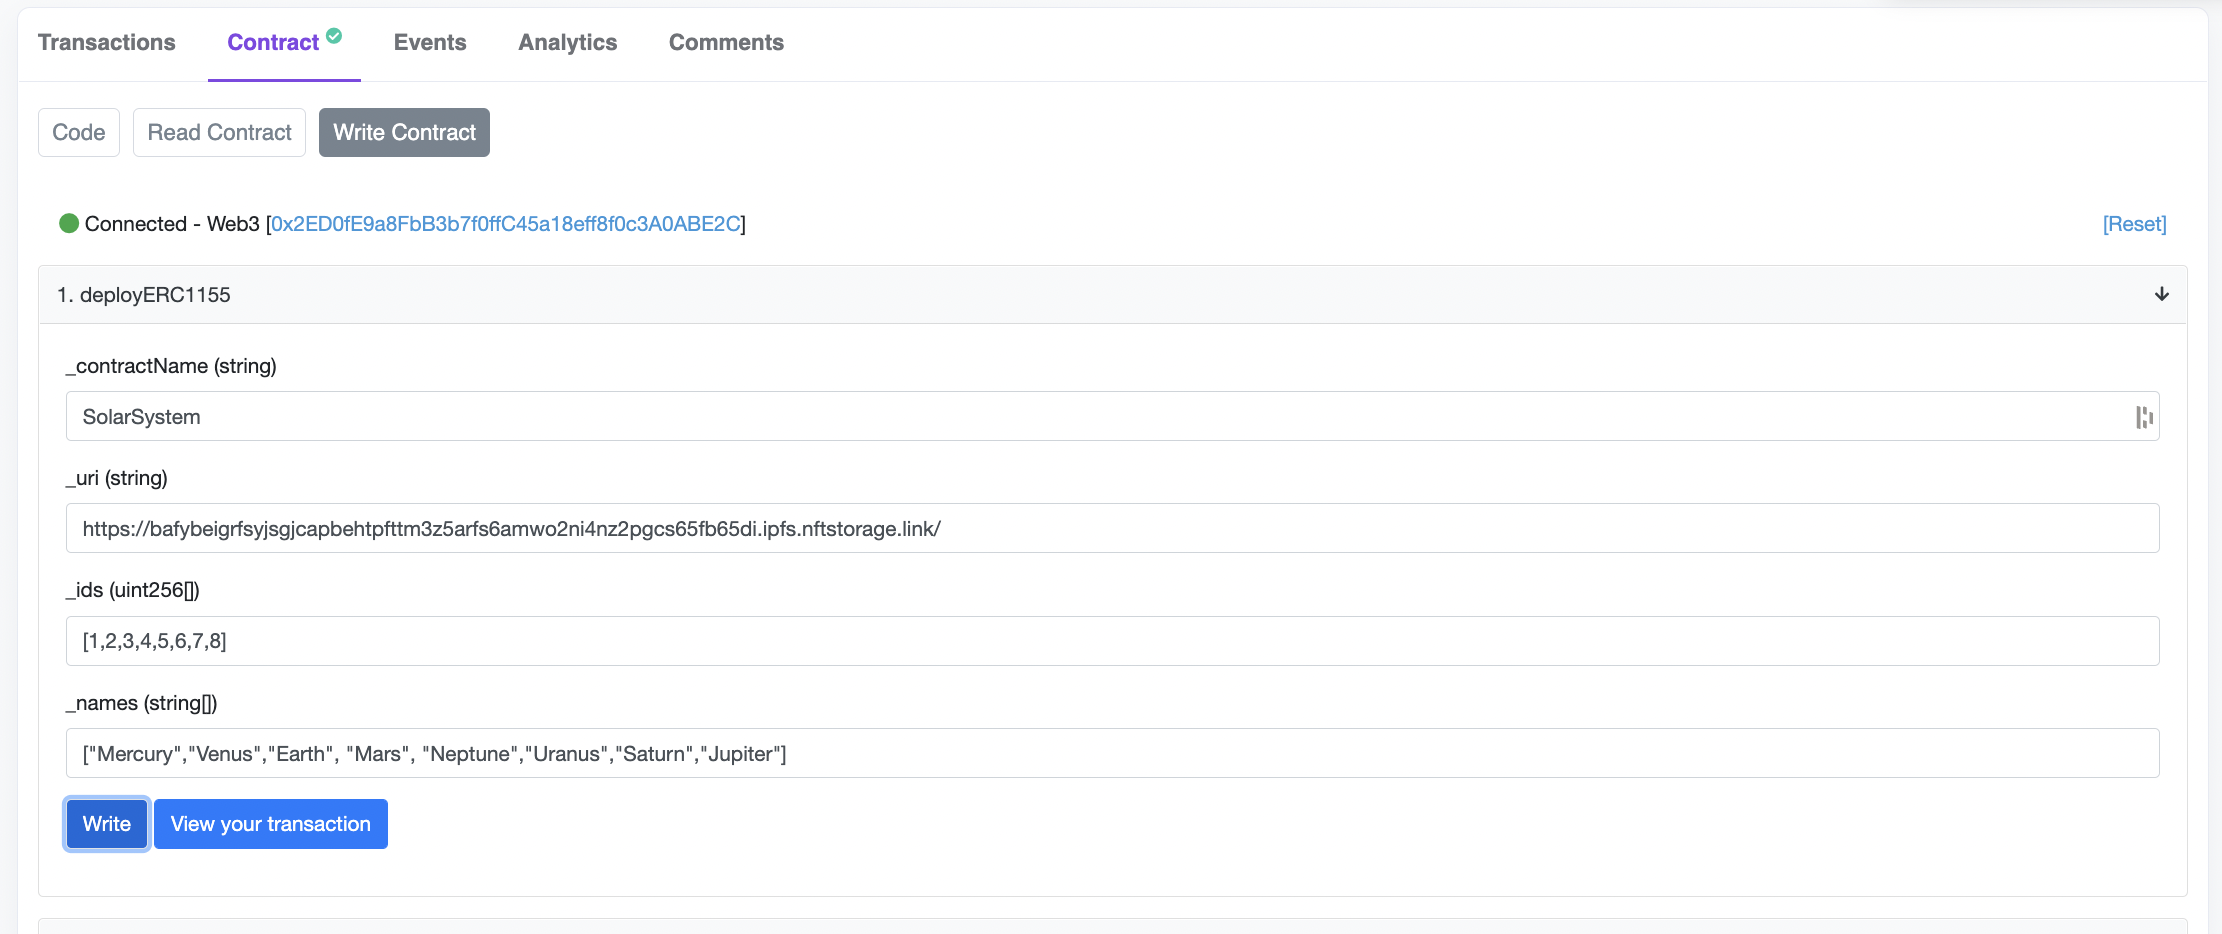Open the Comments tab
The image size is (2222, 934).
pyautogui.click(x=726, y=43)
